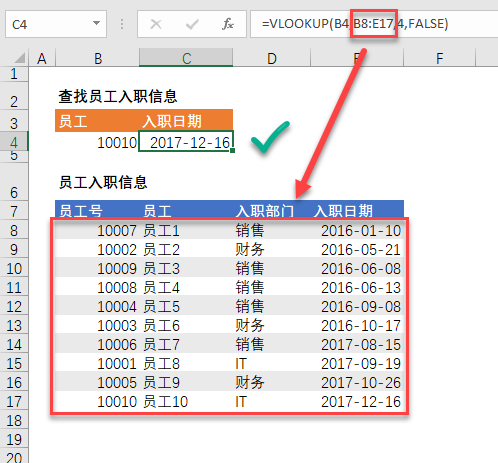Screen dimensions: 498x463
Task: Open the Insert Function fx icon
Action: click(228, 24)
